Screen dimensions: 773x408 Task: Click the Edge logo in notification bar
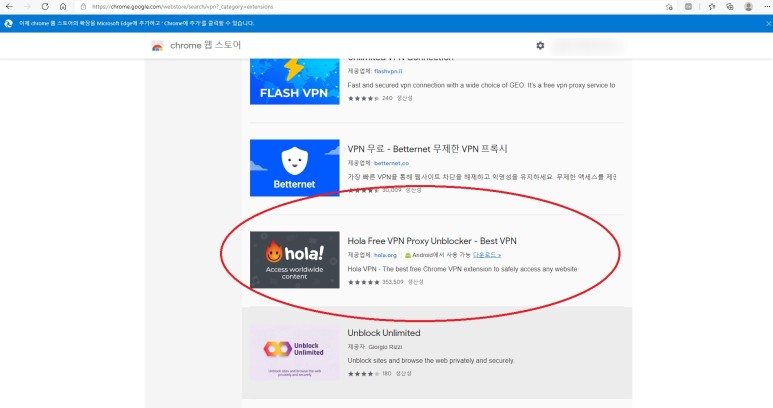click(8, 23)
